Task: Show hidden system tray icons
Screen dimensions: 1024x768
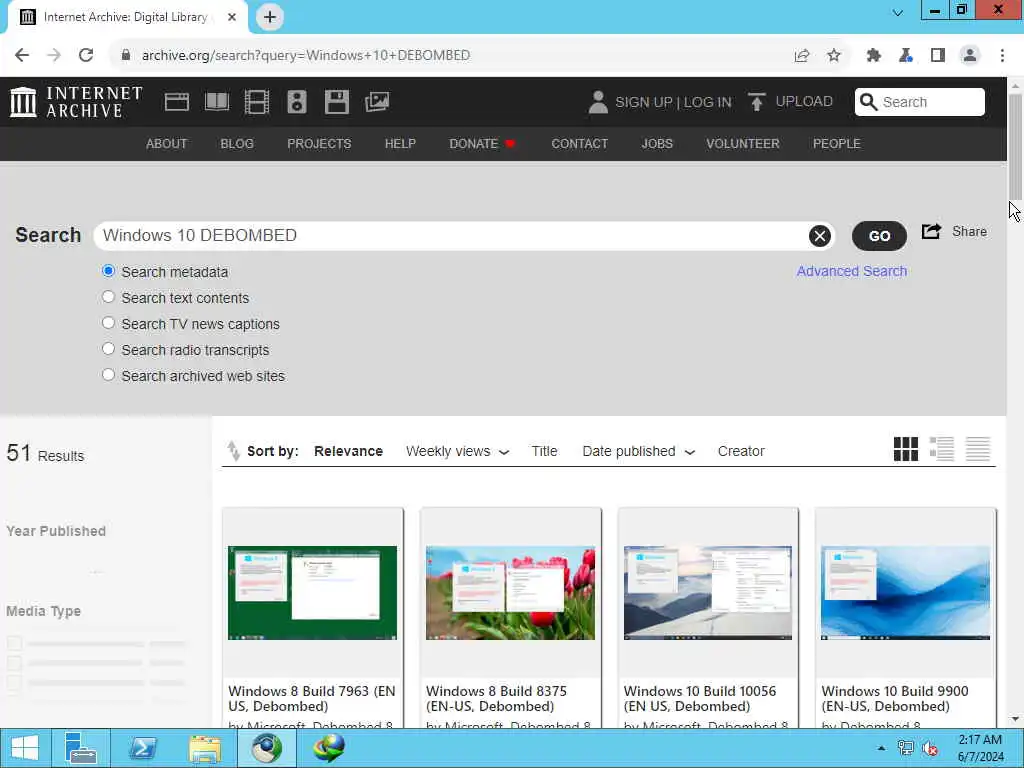Action: tap(881, 748)
